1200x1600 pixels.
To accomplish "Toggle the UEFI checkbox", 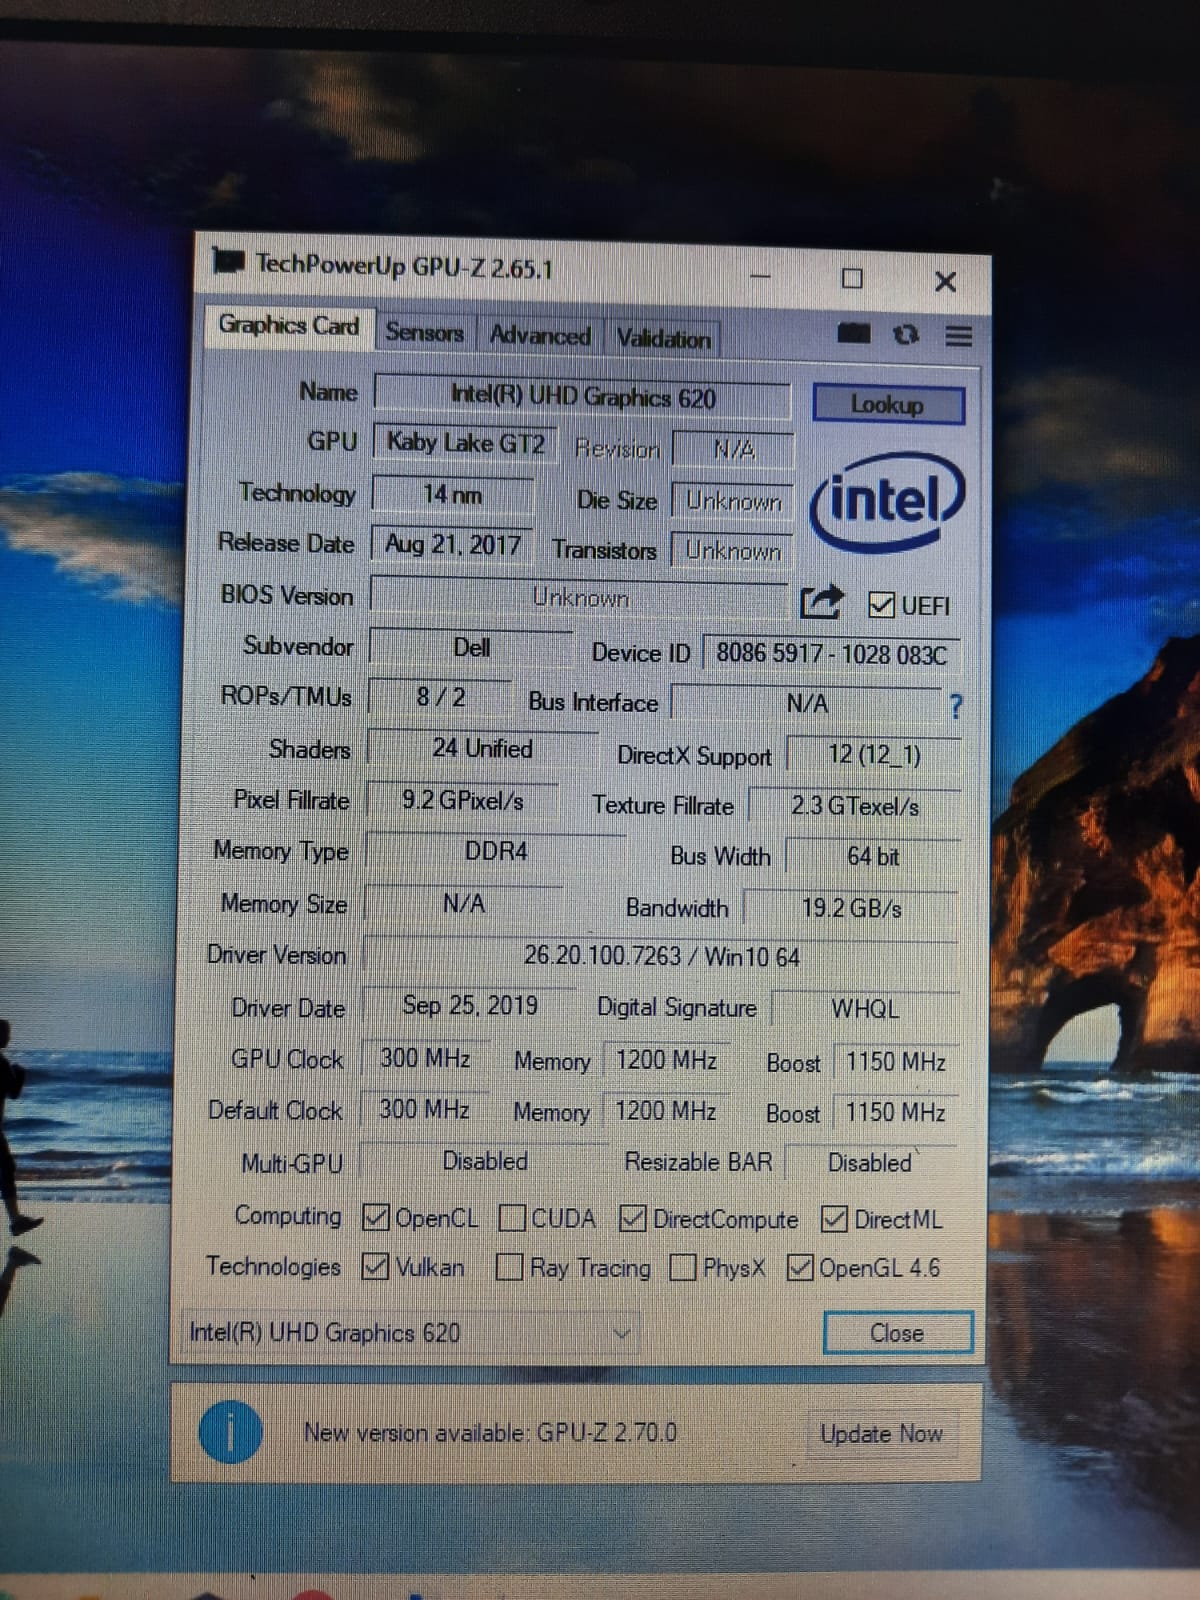I will (x=881, y=604).
